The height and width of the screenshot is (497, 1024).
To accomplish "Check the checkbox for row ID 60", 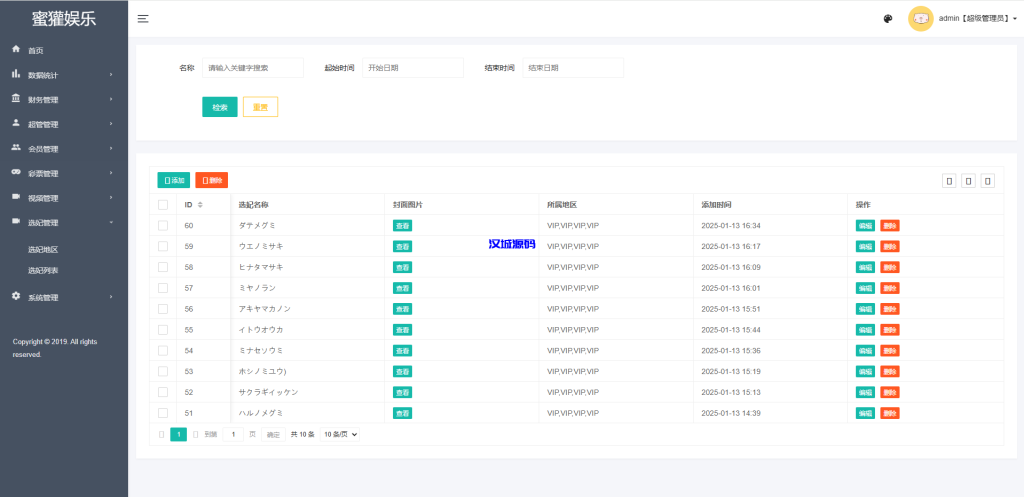I will (163, 225).
